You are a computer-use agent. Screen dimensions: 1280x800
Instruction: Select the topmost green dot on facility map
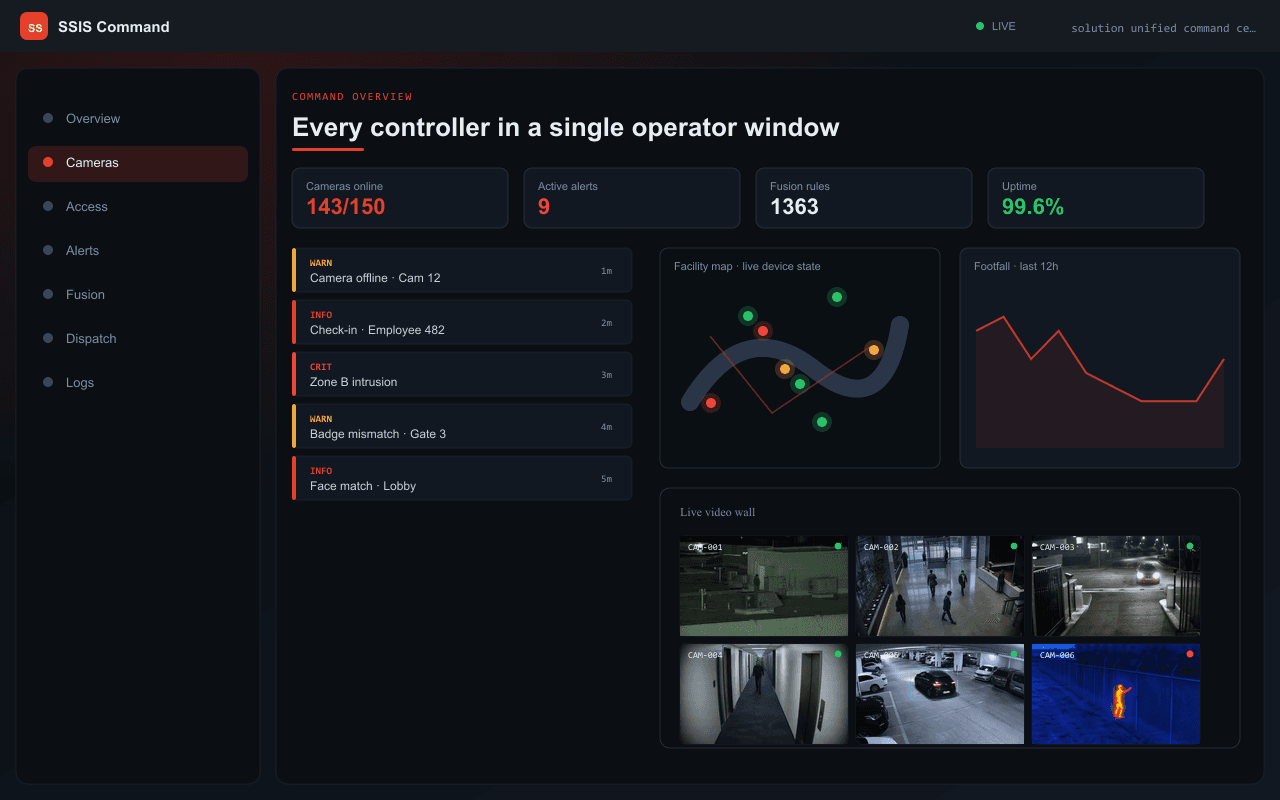click(837, 297)
